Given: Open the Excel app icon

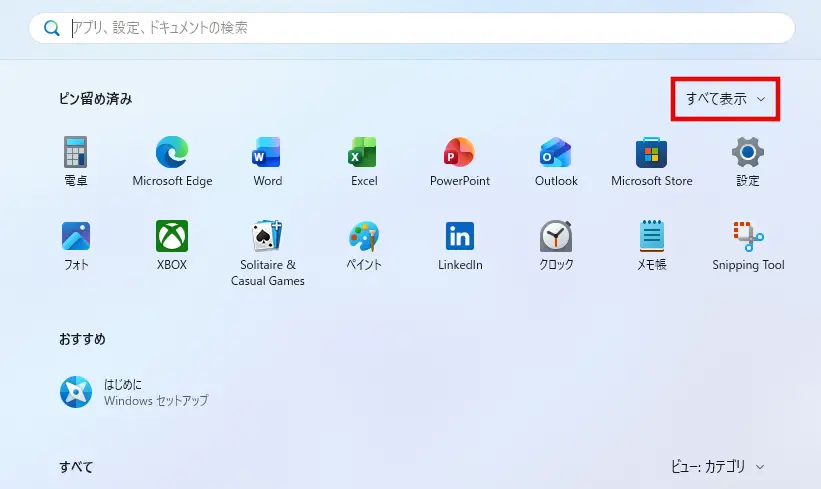Looking at the screenshot, I should coord(363,152).
